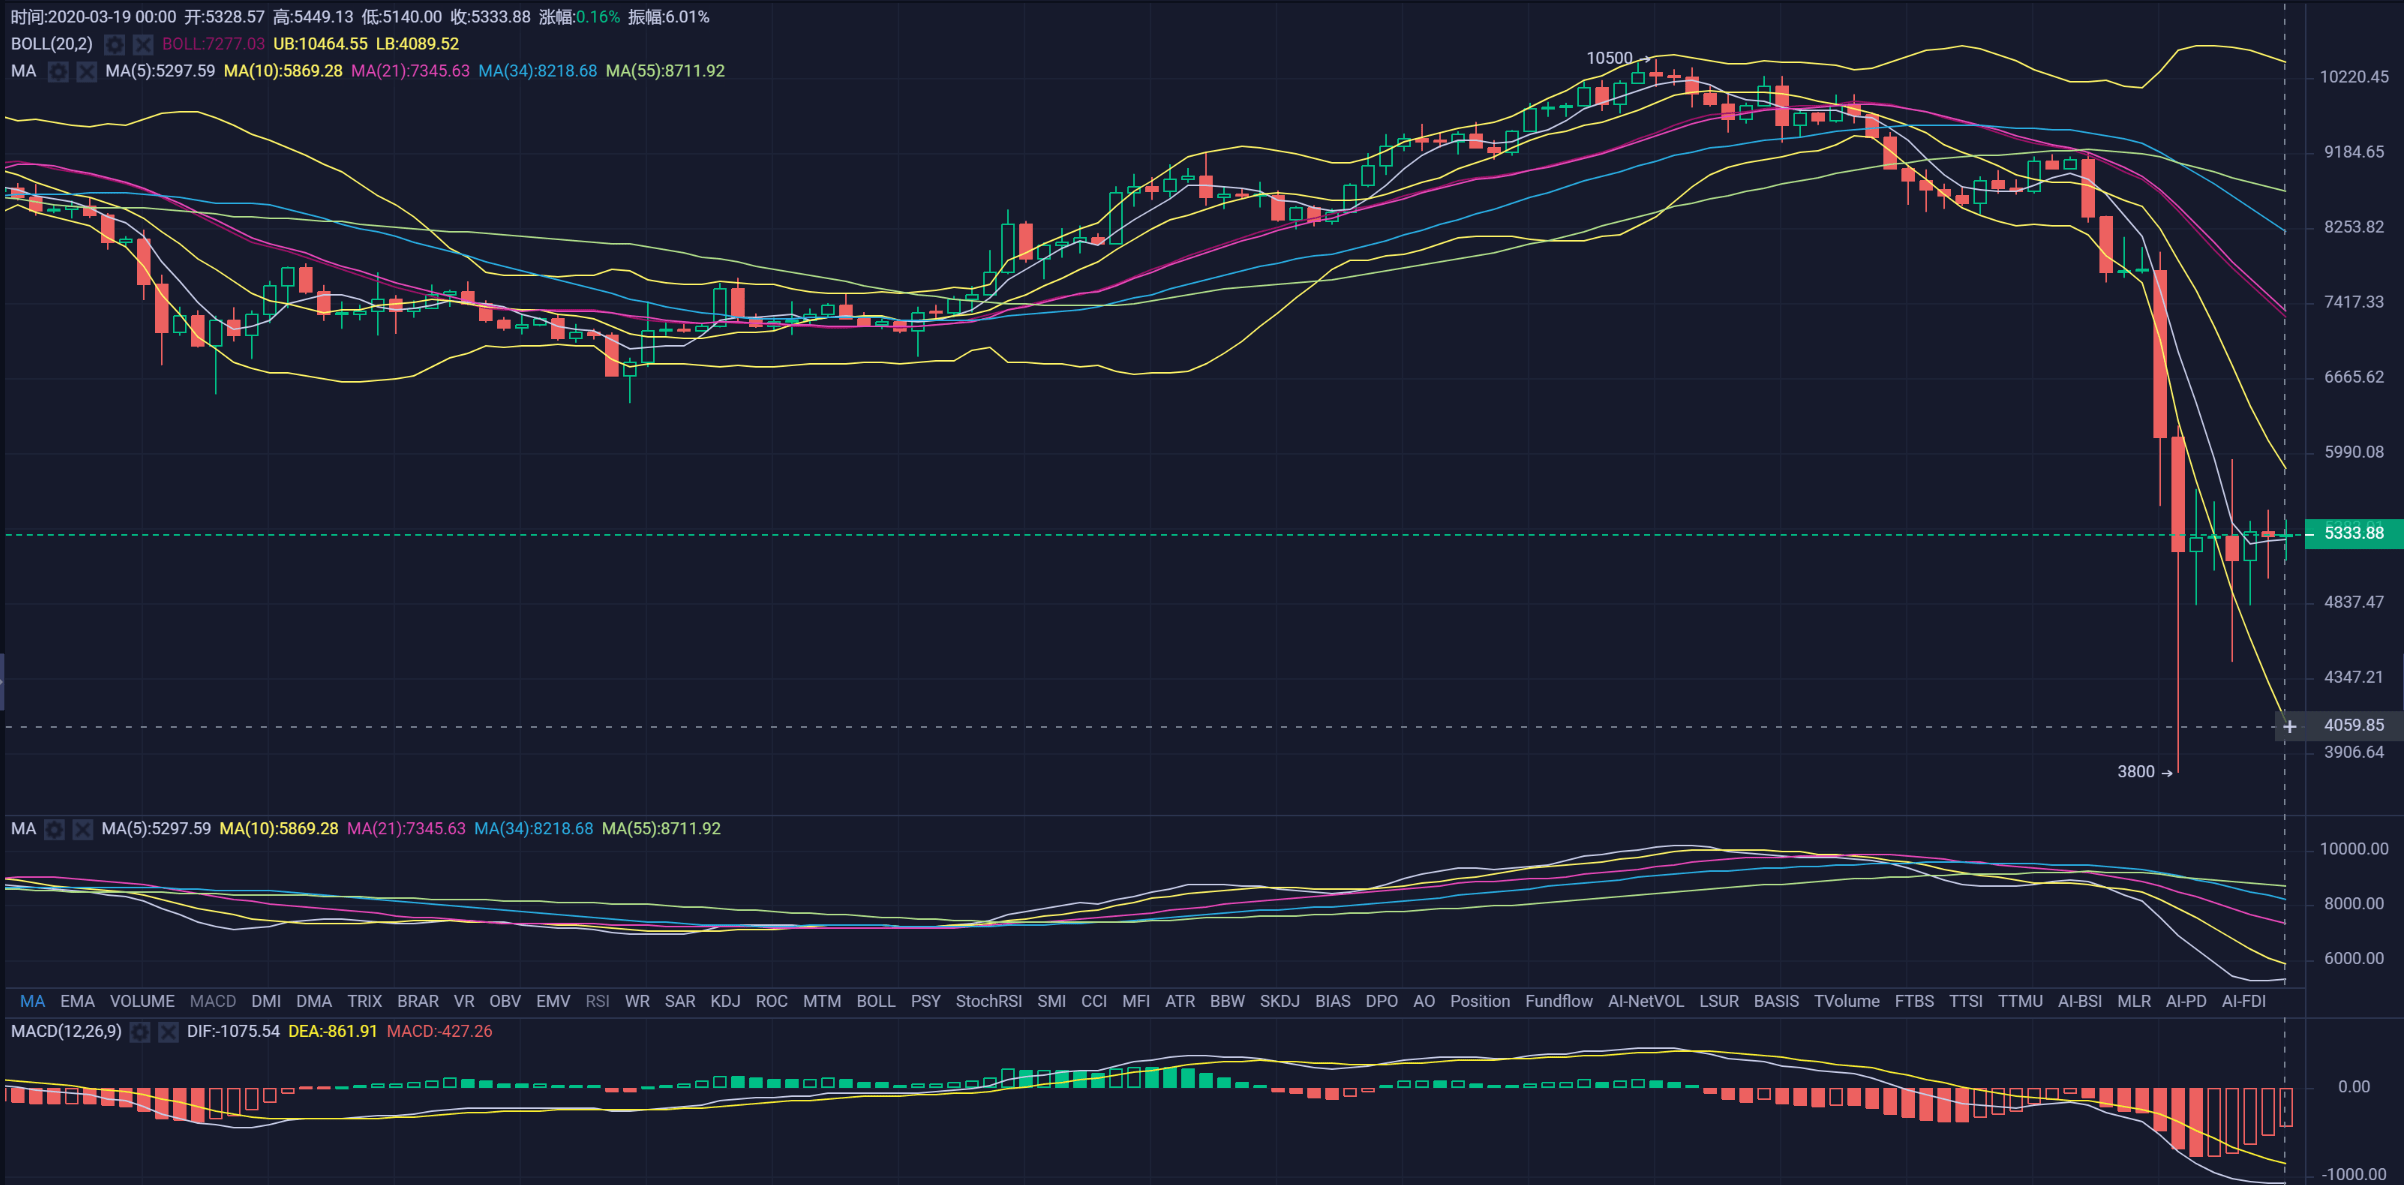The image size is (2404, 1185).
Task: Choose the TTSI indicator
Action: [1966, 1001]
